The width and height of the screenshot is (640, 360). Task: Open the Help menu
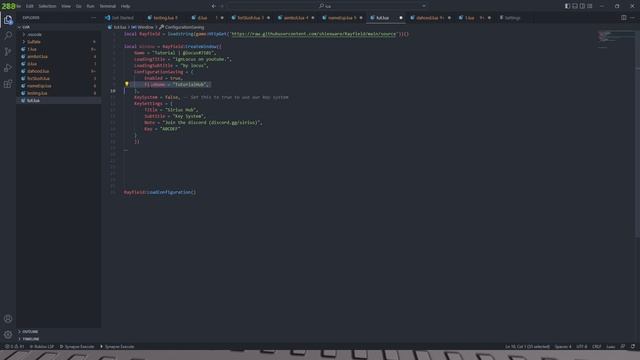tap(125, 6)
